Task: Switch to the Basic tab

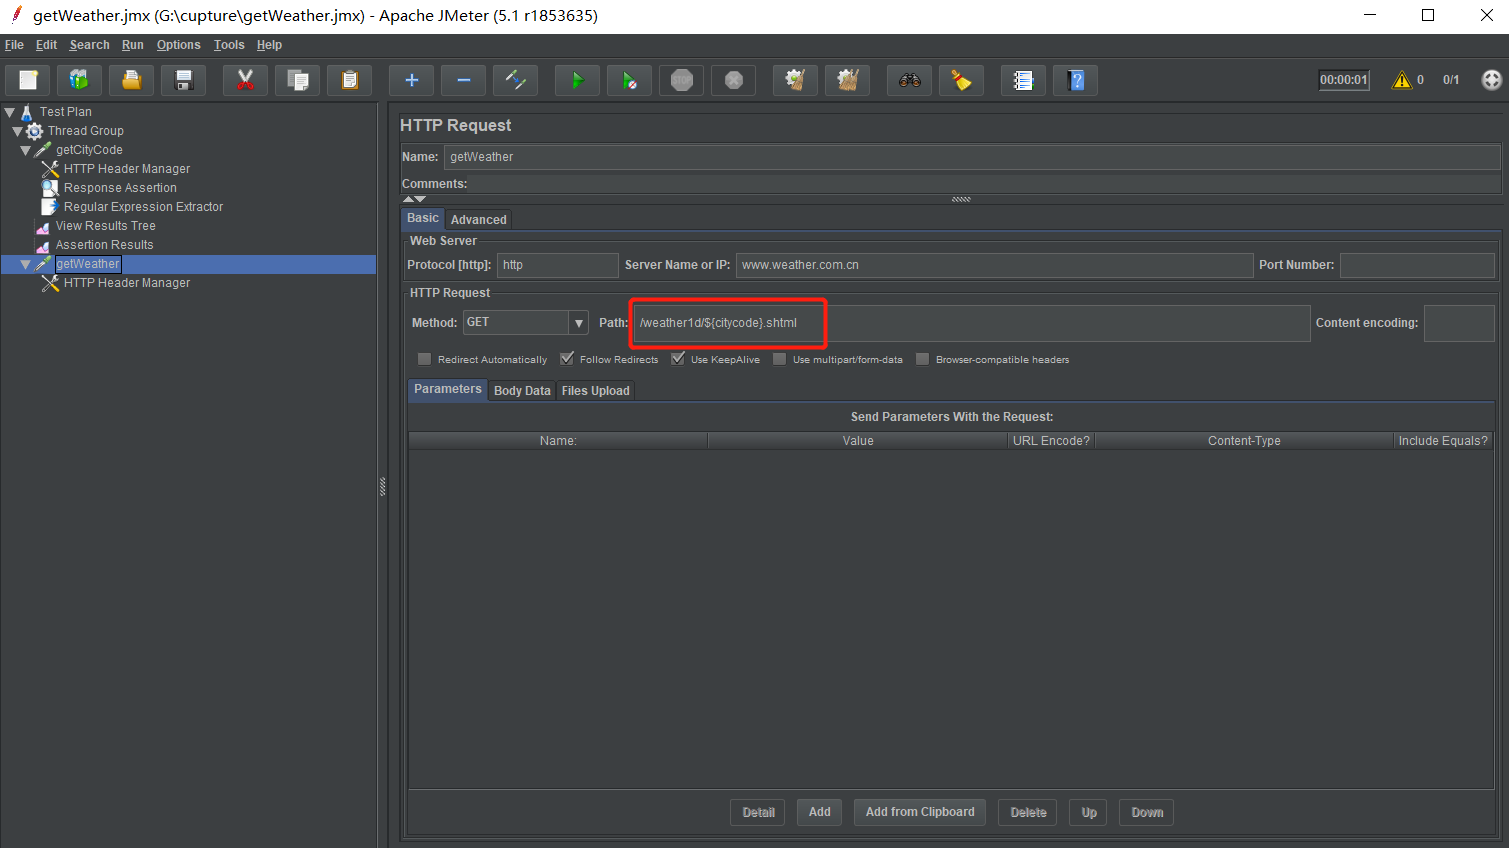Action: (423, 218)
